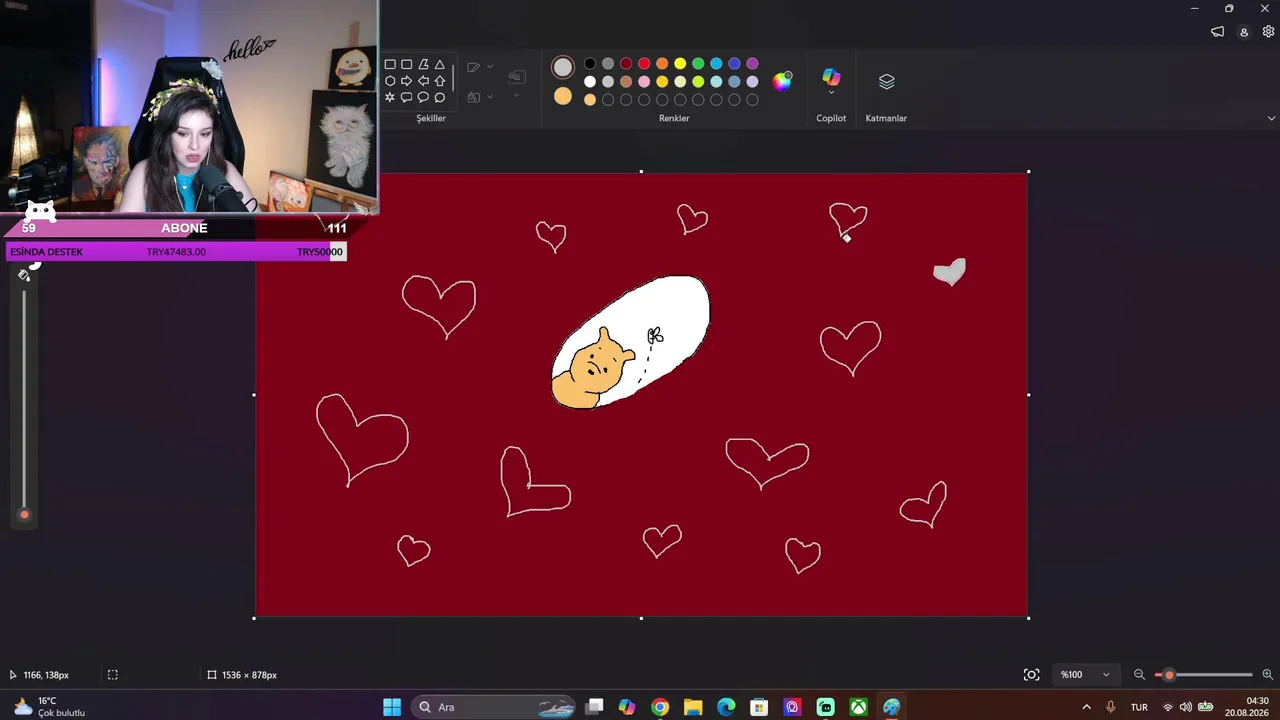
Task: Click the Renkler group label
Action: [x=674, y=118]
